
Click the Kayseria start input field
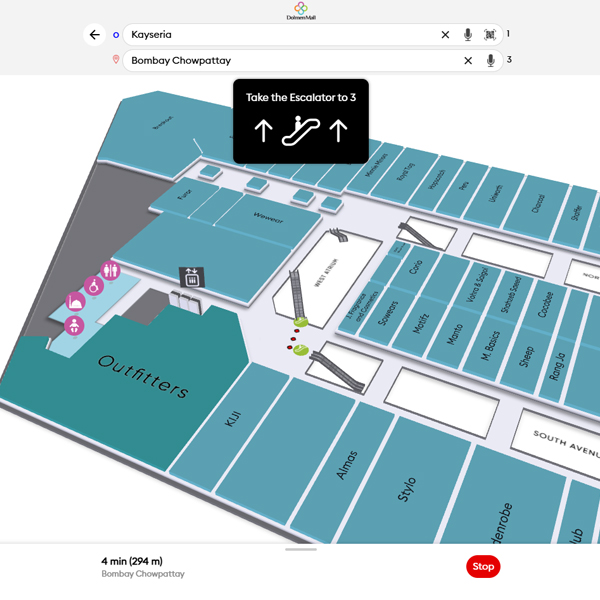(280, 35)
